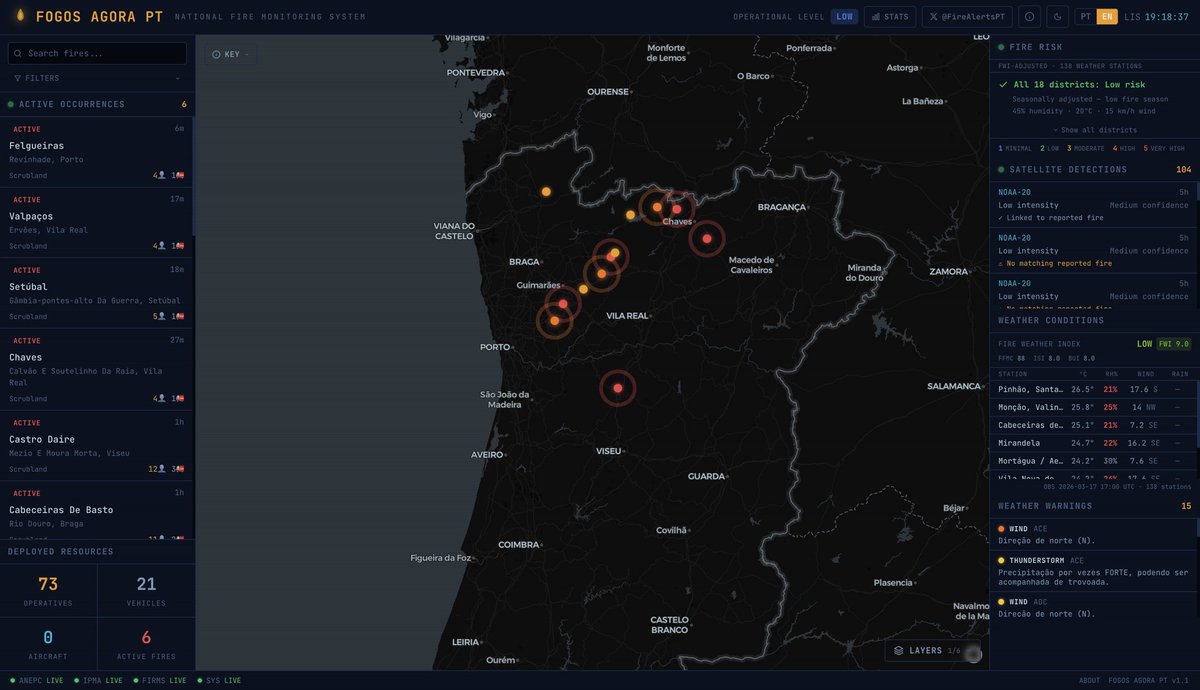Click the funnel Filters icon

click(x=18, y=78)
